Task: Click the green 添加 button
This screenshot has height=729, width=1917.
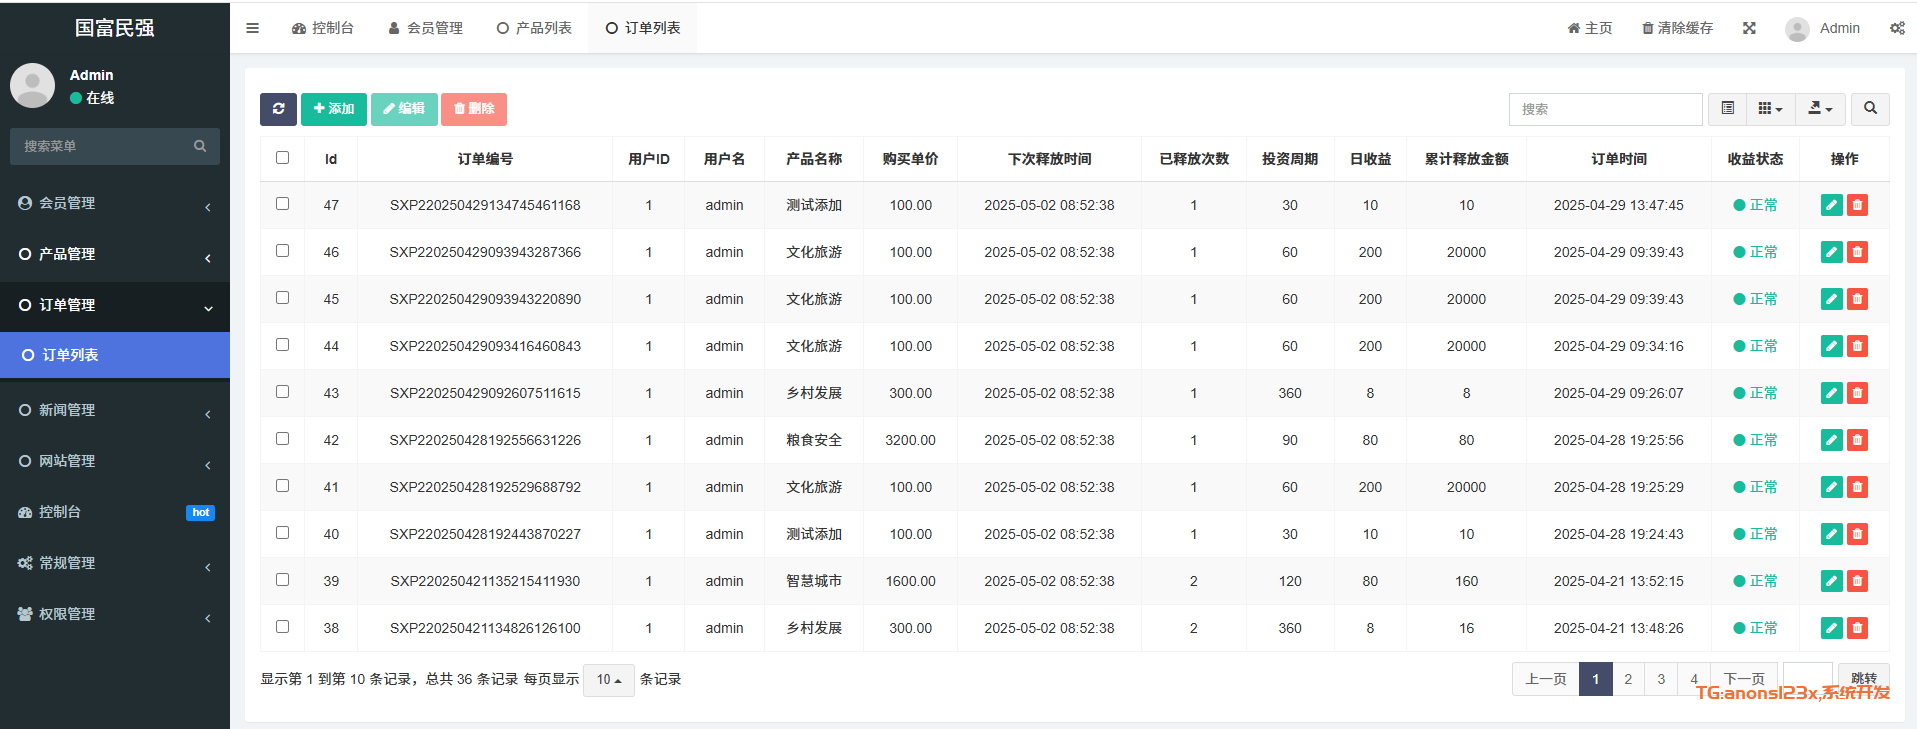Action: 333,109
